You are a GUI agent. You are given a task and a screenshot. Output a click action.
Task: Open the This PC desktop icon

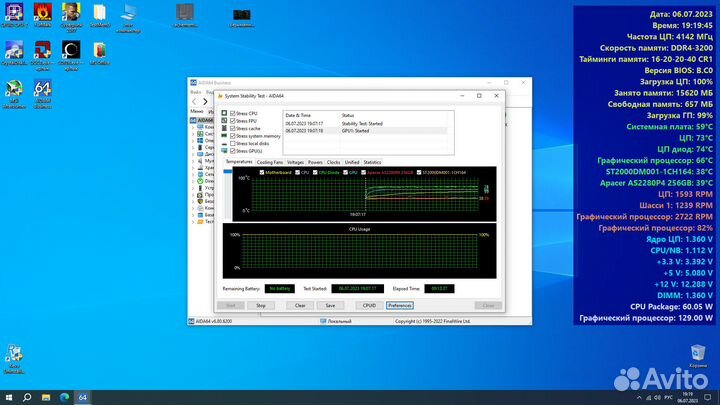128,17
